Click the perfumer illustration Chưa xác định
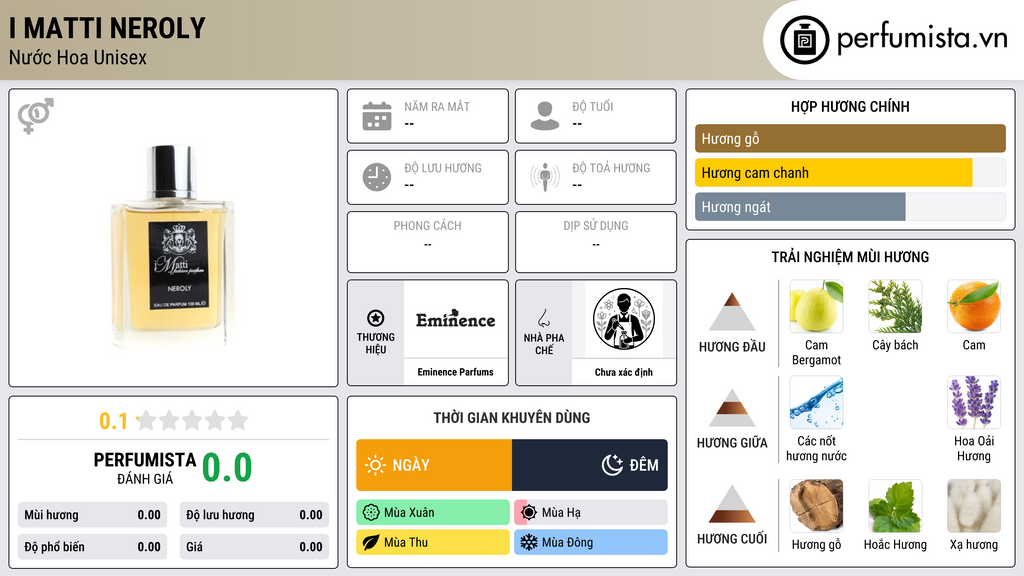Viewport: 1024px width, 576px height. pos(624,319)
